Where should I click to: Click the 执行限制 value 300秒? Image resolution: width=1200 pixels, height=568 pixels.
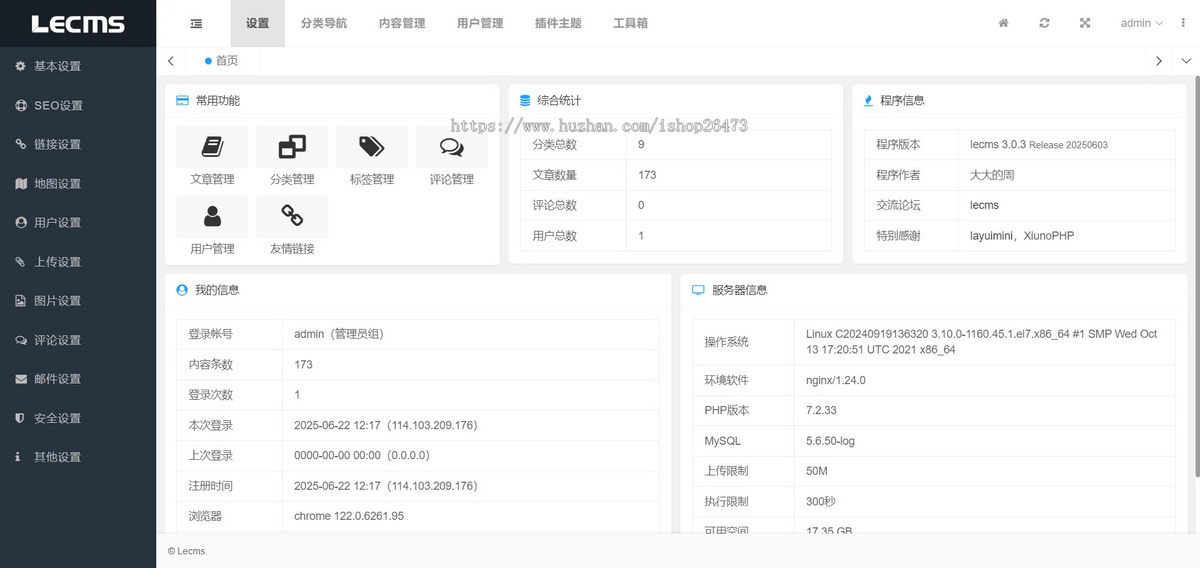[820, 501]
